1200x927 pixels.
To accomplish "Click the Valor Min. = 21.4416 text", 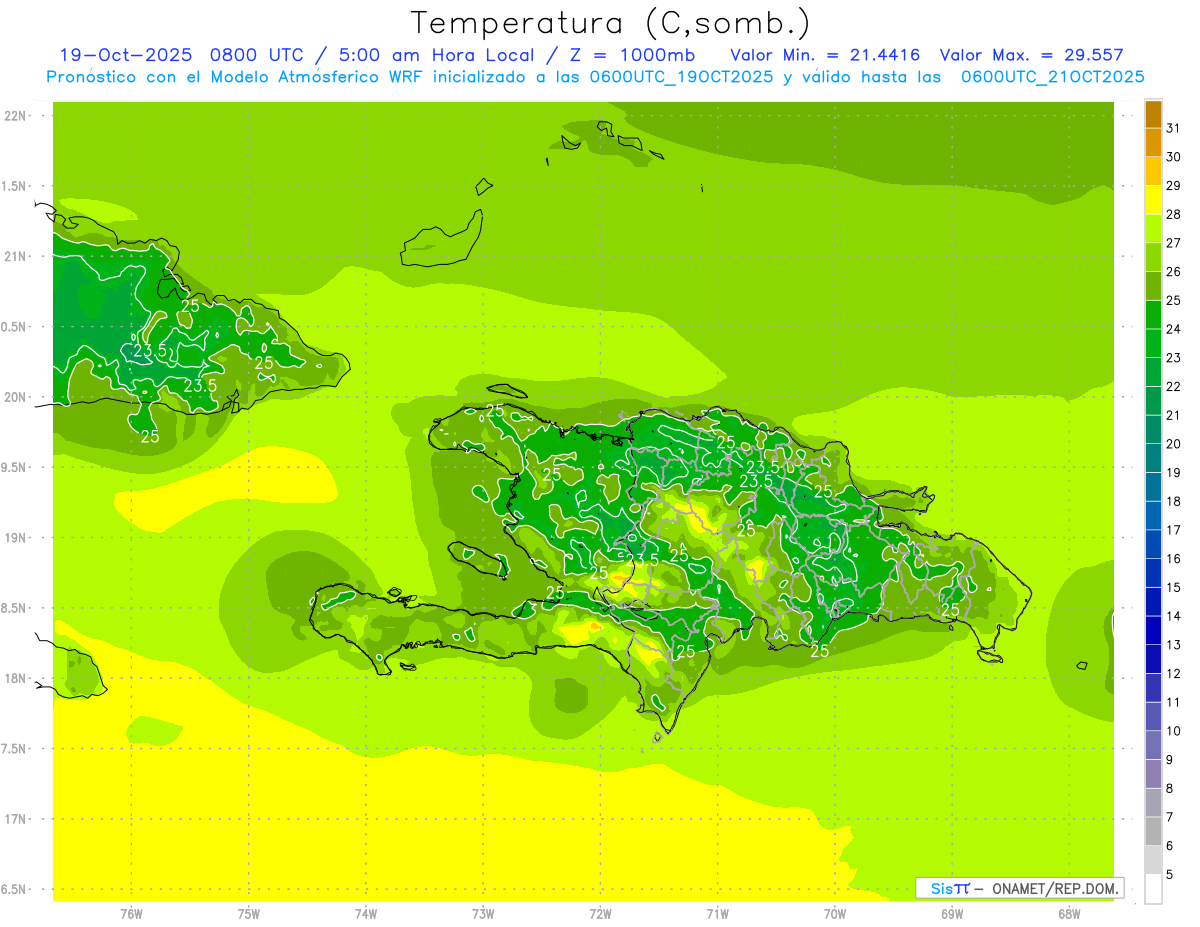I will (826, 55).
